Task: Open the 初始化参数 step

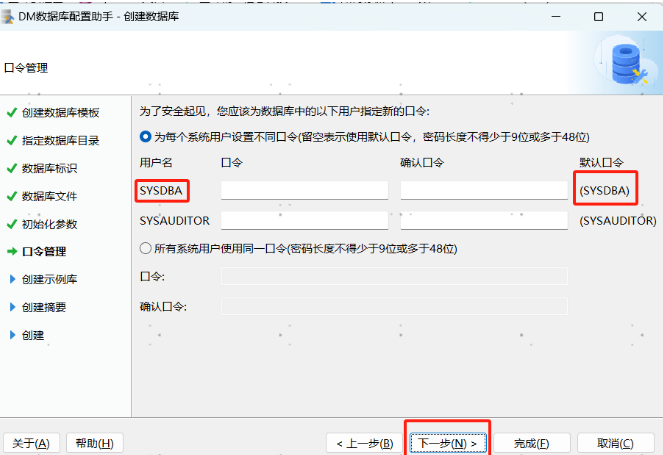Action: click(x=49, y=225)
